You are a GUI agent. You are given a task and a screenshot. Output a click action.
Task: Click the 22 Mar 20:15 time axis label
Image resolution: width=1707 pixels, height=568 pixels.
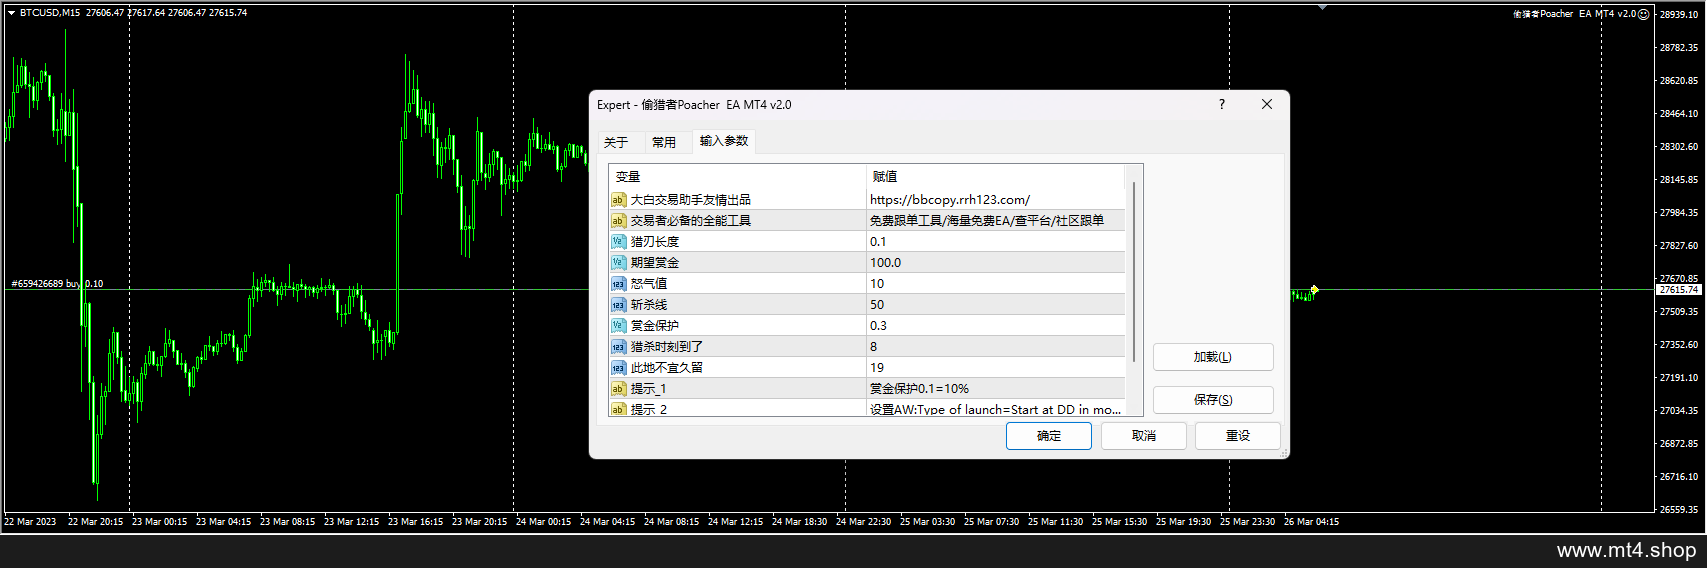click(95, 522)
